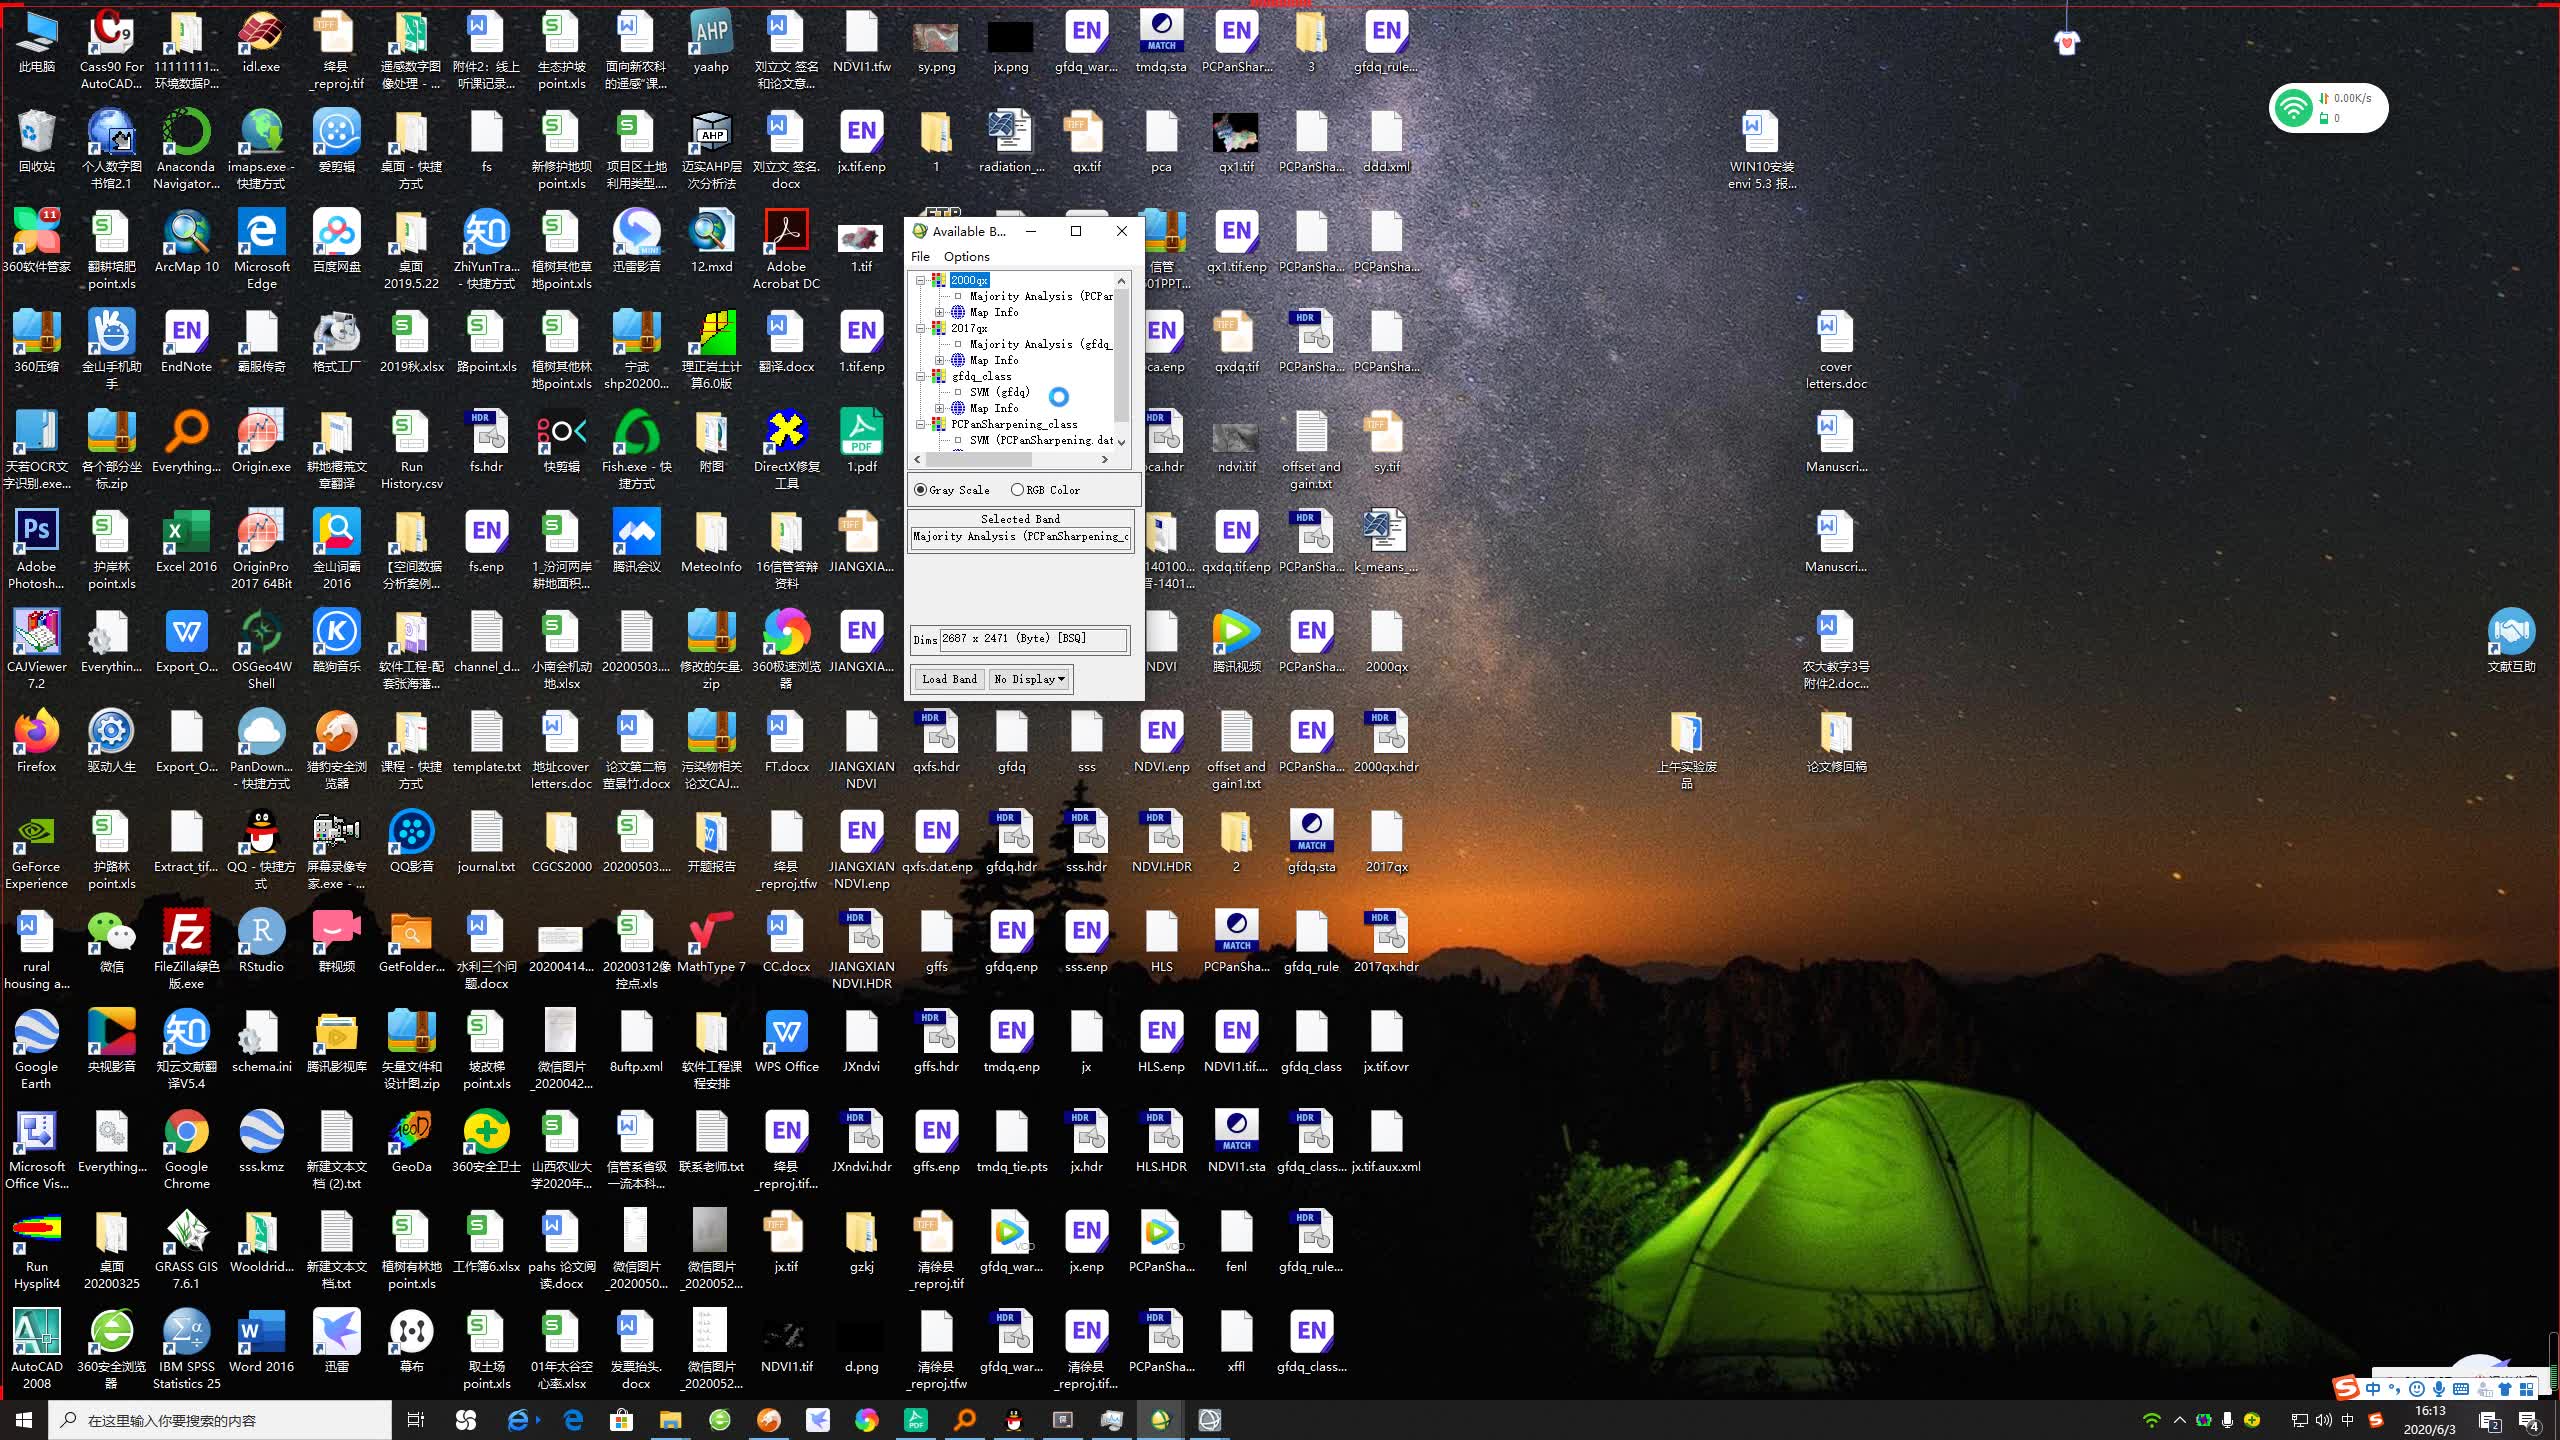Select the gfdq_class file entry in the tree
2560x1440 pixels.
[x=981, y=376]
